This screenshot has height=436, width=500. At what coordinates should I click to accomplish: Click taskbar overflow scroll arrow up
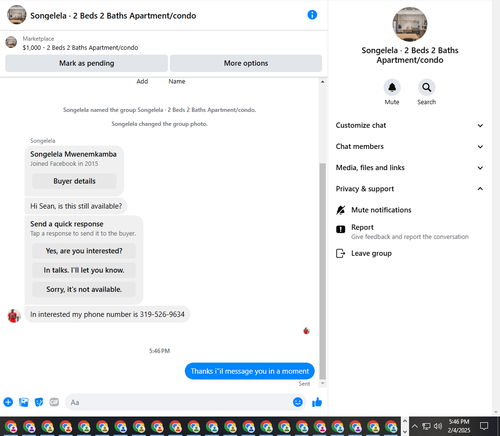(405, 421)
